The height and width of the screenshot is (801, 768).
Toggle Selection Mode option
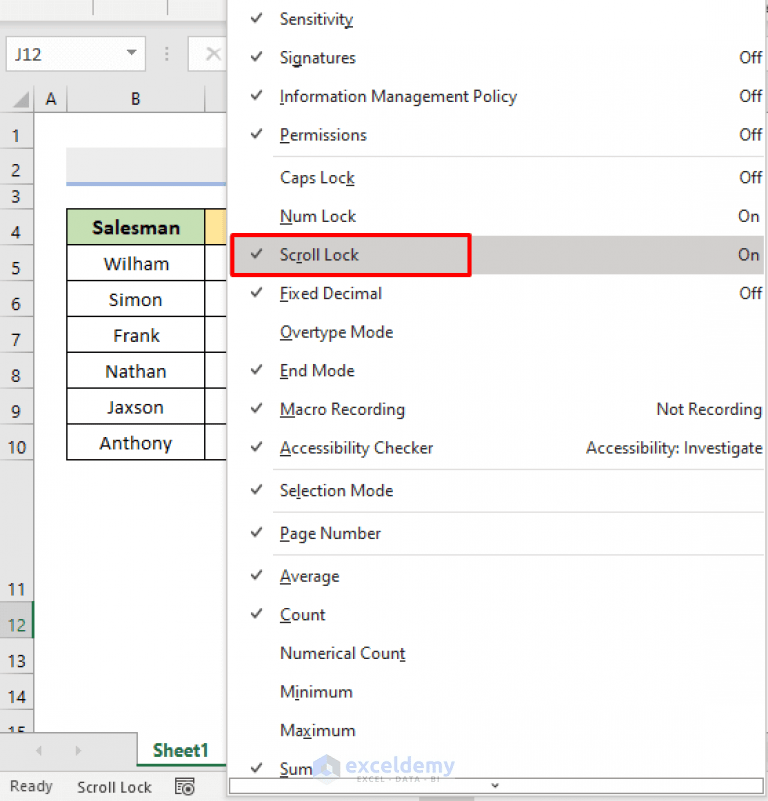(x=496, y=491)
